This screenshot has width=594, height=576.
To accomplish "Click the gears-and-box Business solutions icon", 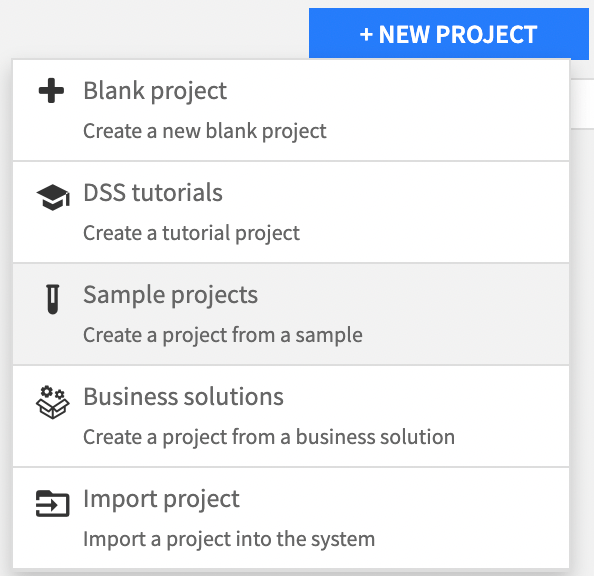I will 53,402.
